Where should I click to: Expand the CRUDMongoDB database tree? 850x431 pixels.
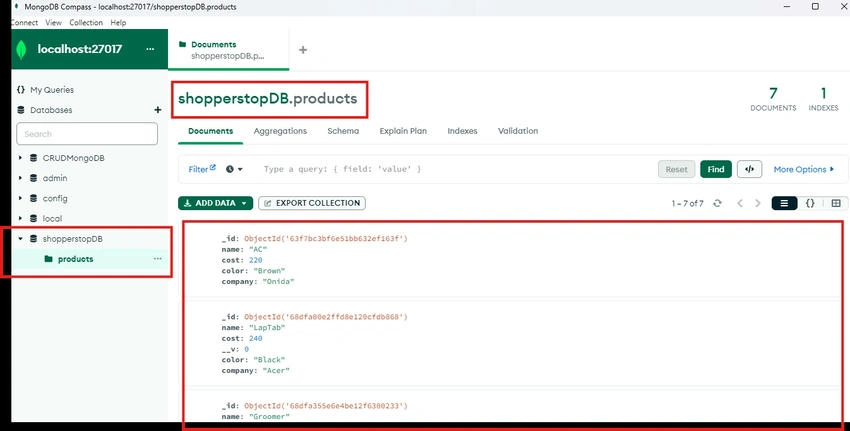(x=21, y=158)
